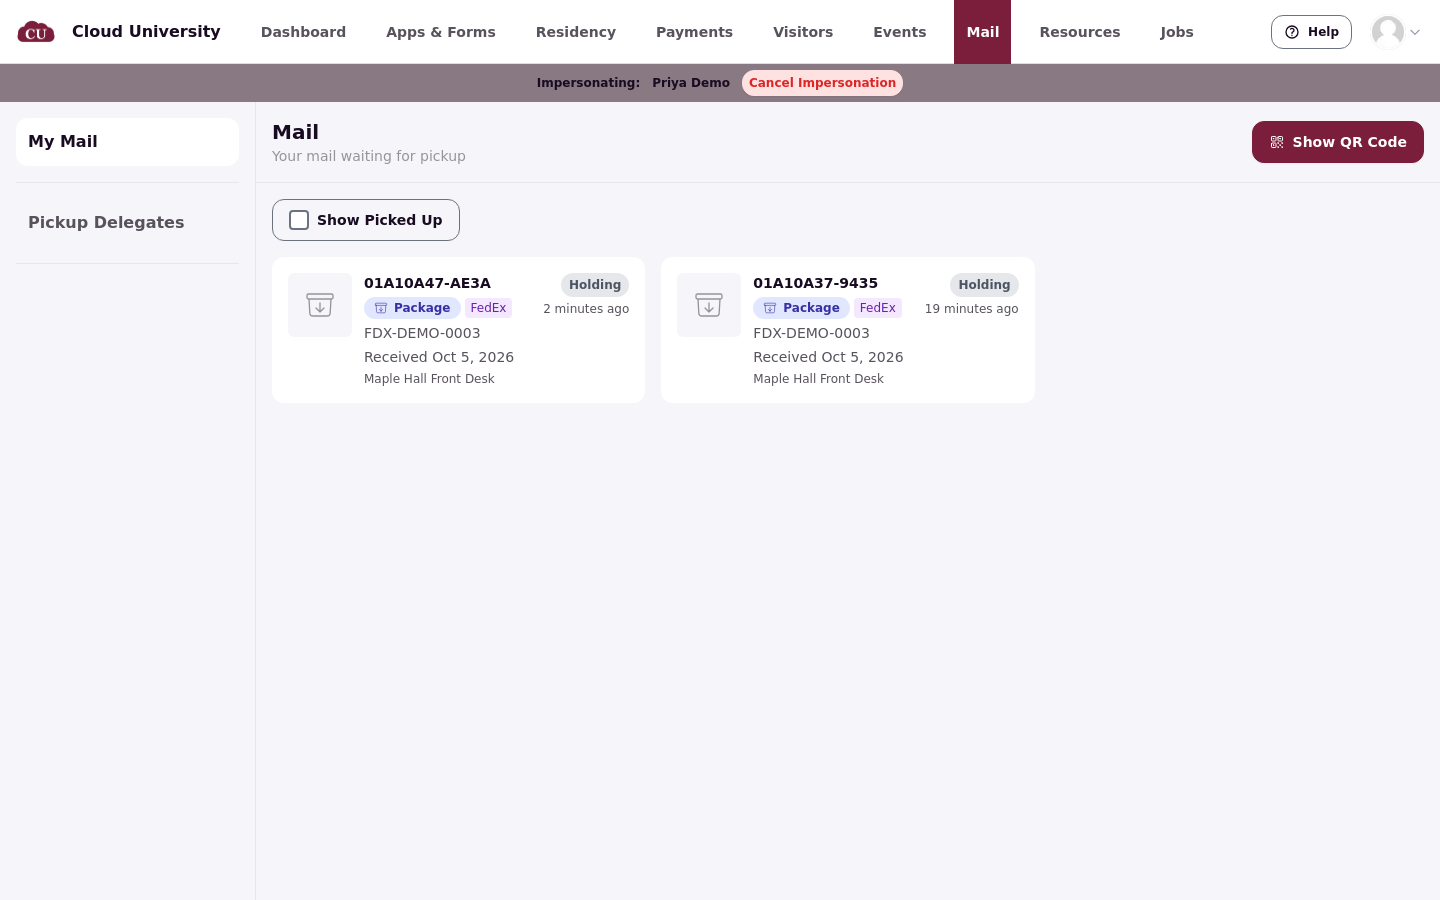The height and width of the screenshot is (900, 1440).
Task: Open the Dashboard nav item
Action: click(x=303, y=32)
